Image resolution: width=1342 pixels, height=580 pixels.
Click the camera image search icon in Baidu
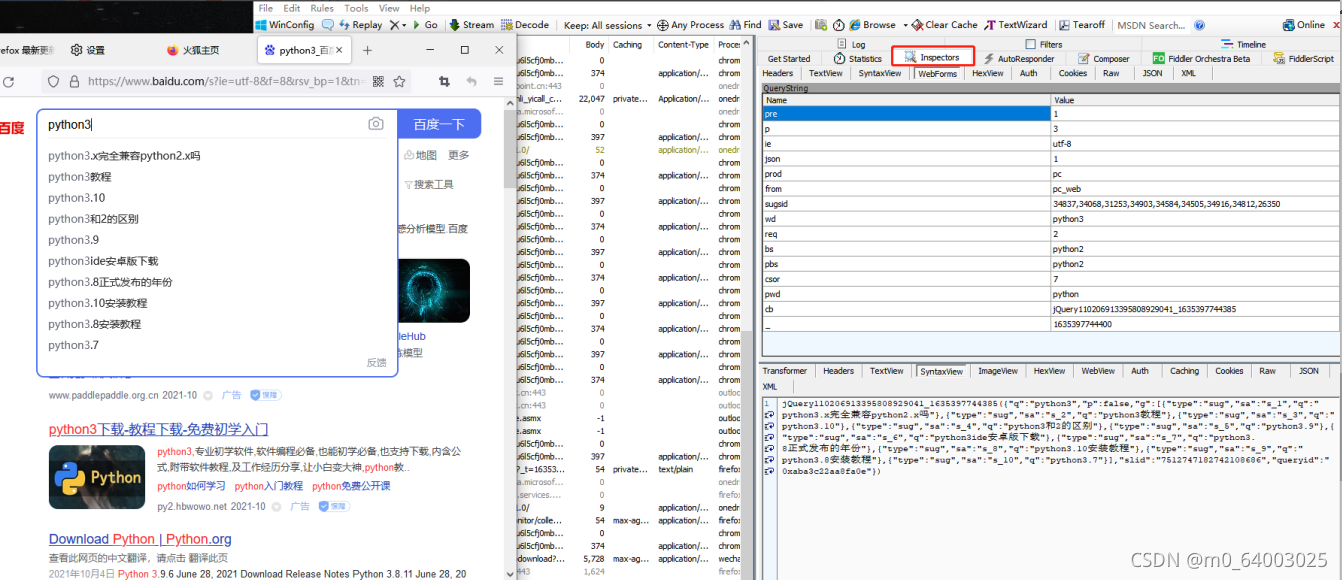coord(376,124)
